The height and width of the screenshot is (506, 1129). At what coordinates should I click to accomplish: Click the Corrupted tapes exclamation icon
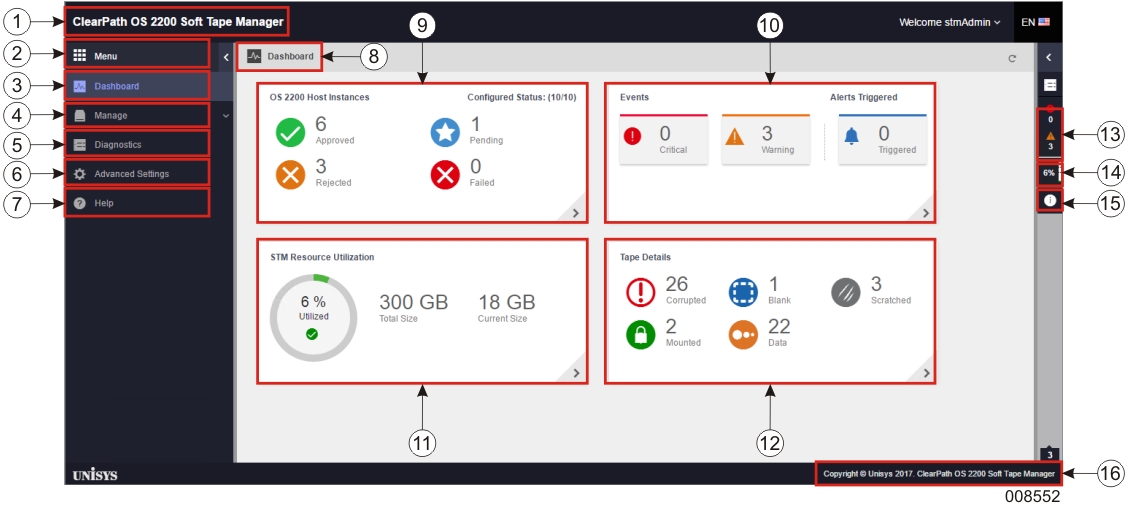tap(640, 292)
